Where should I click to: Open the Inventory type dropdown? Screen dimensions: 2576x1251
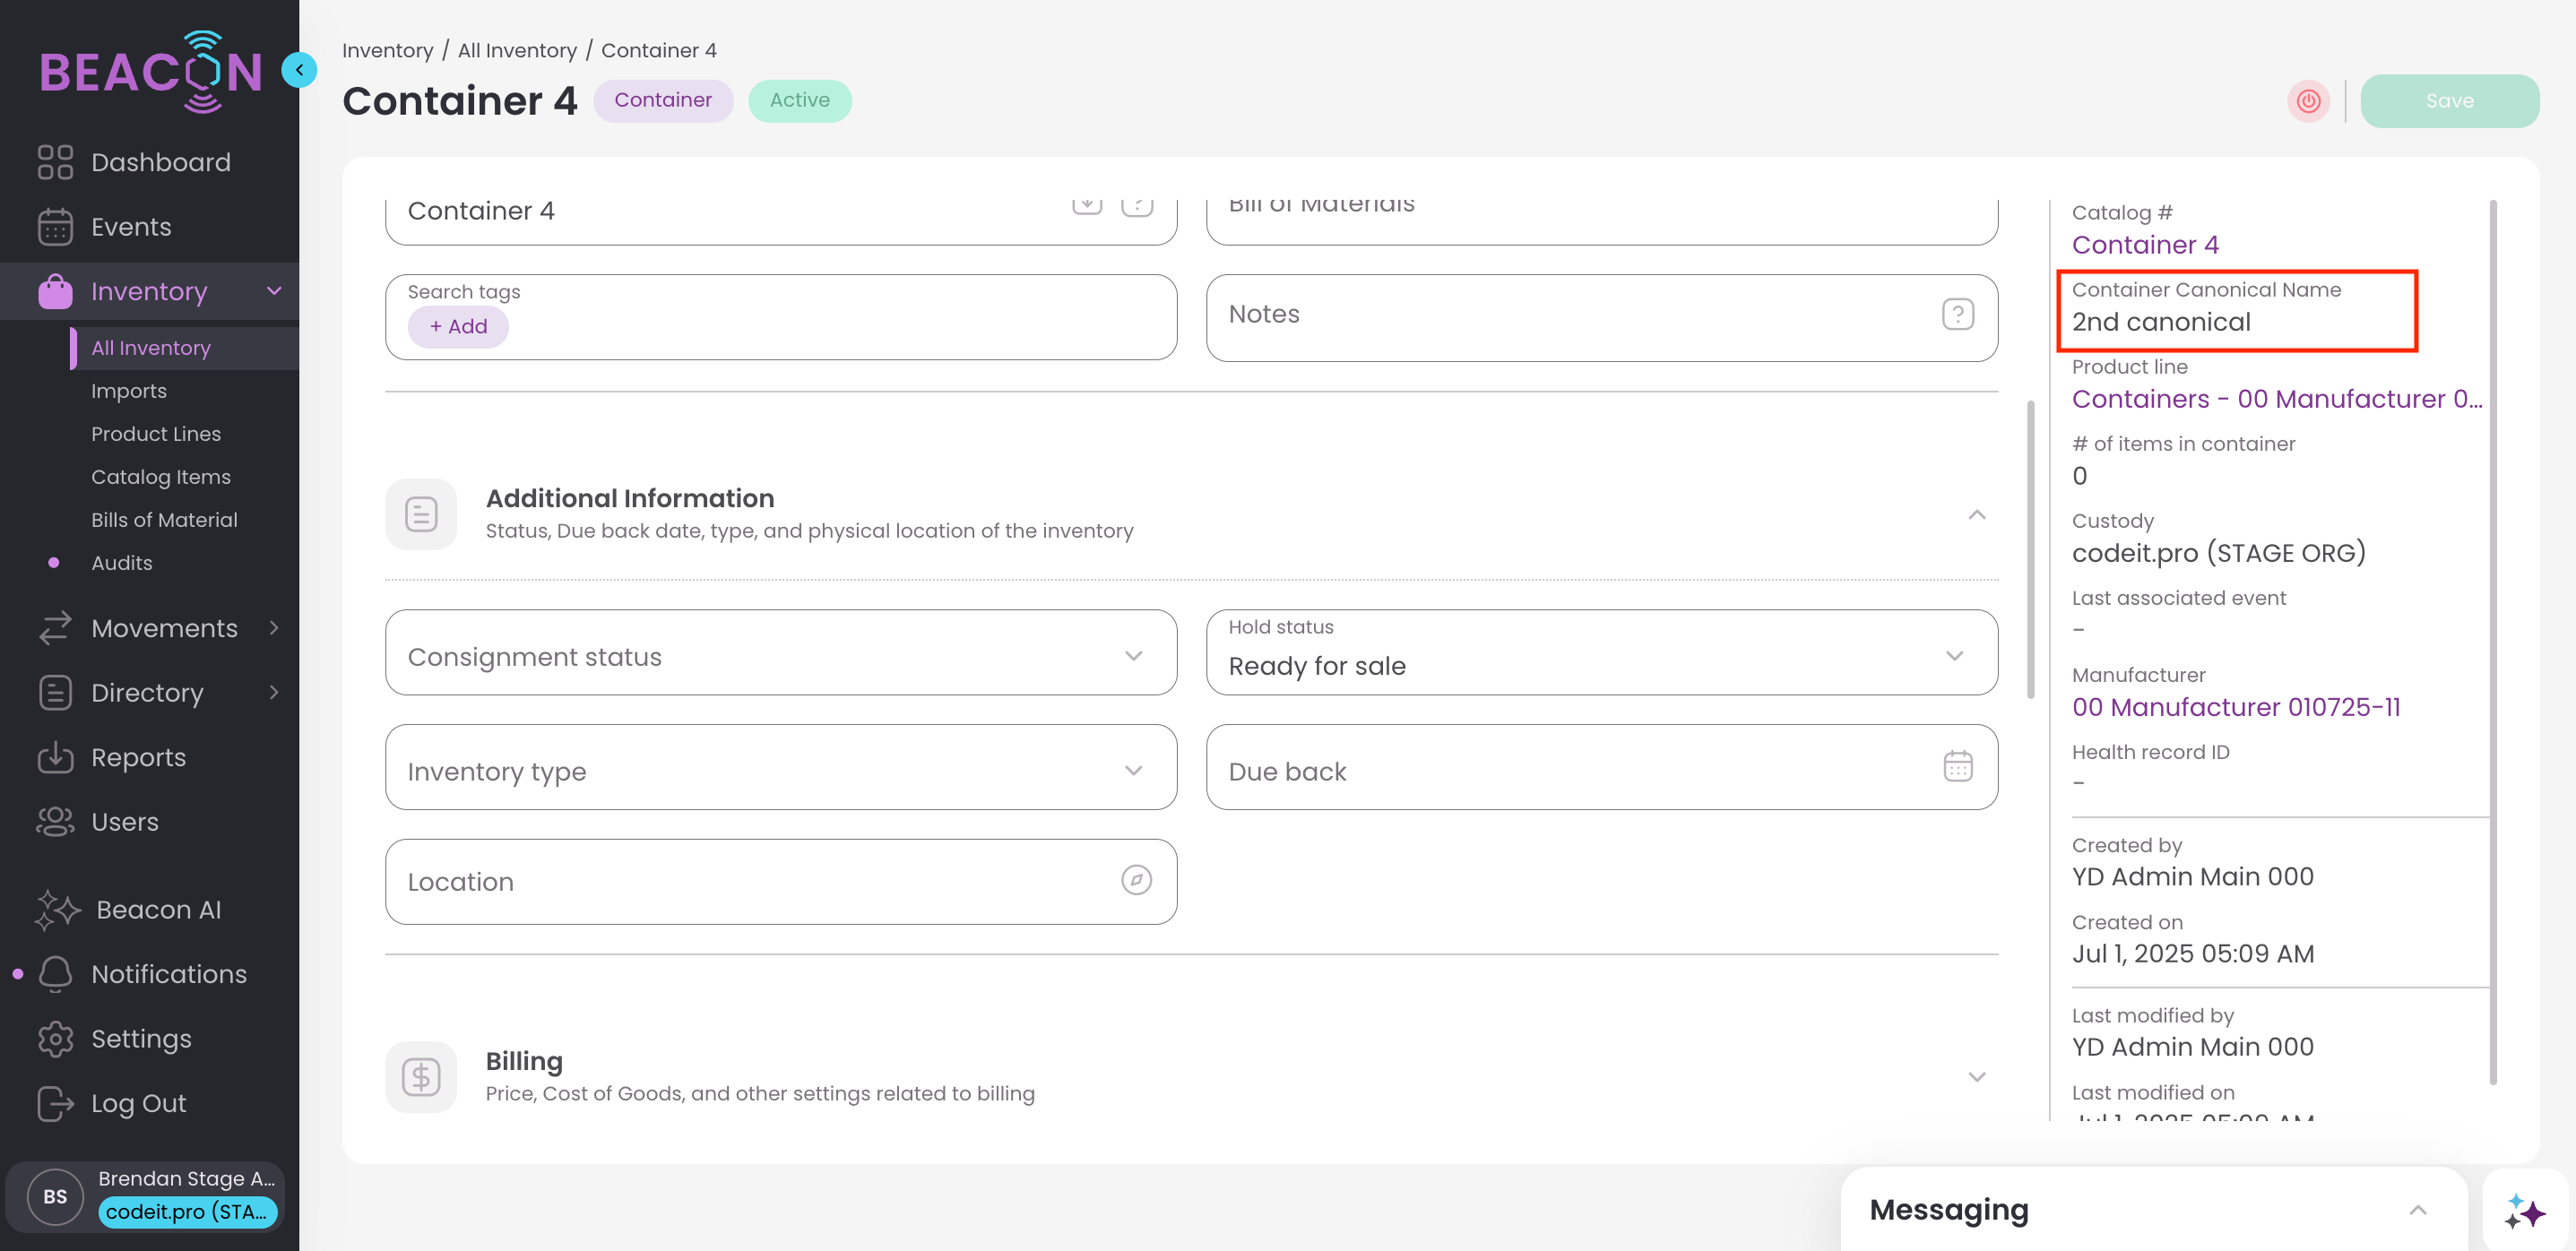(780, 770)
